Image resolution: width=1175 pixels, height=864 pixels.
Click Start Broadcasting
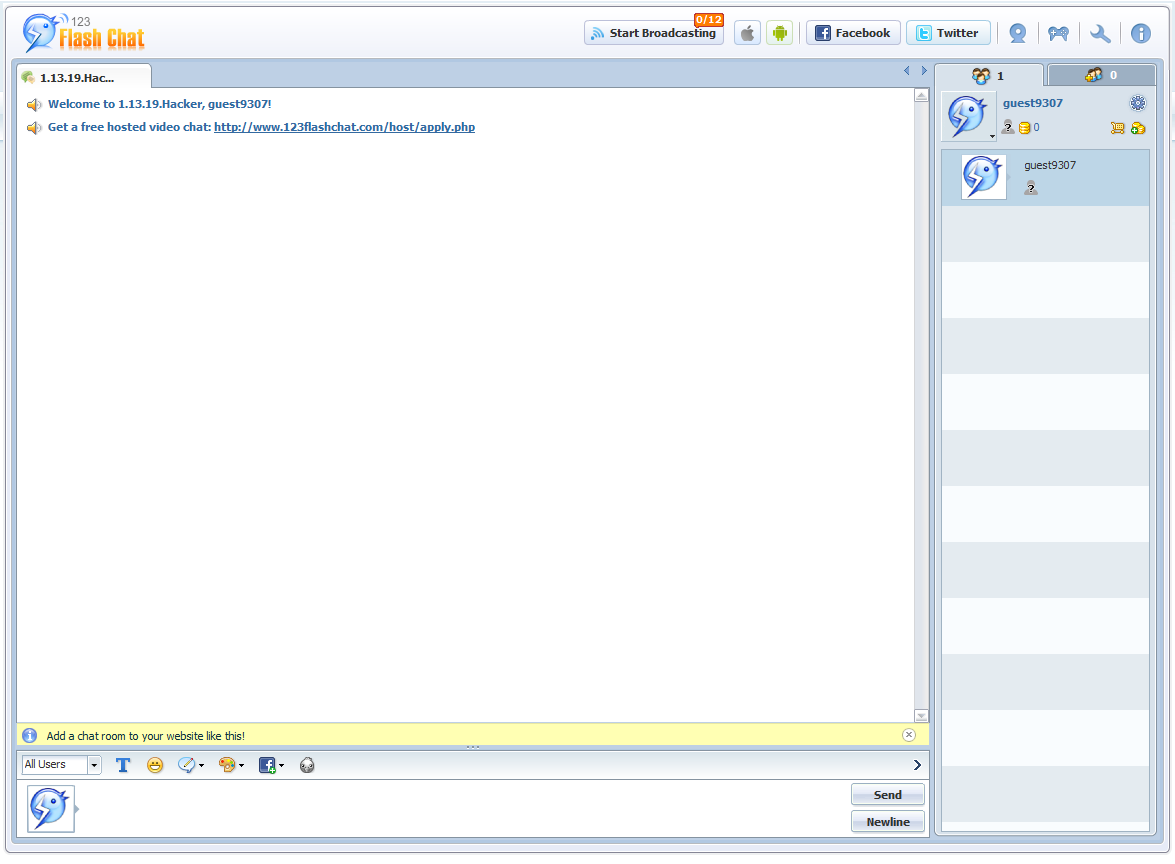(654, 32)
